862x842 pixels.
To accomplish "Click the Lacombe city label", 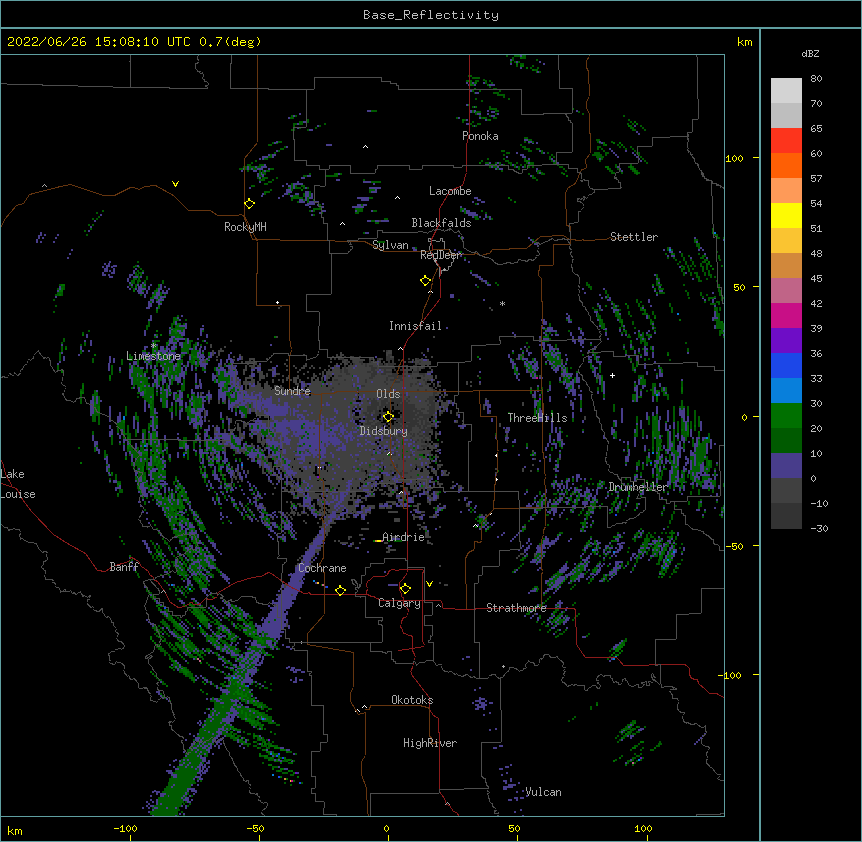I will [450, 191].
